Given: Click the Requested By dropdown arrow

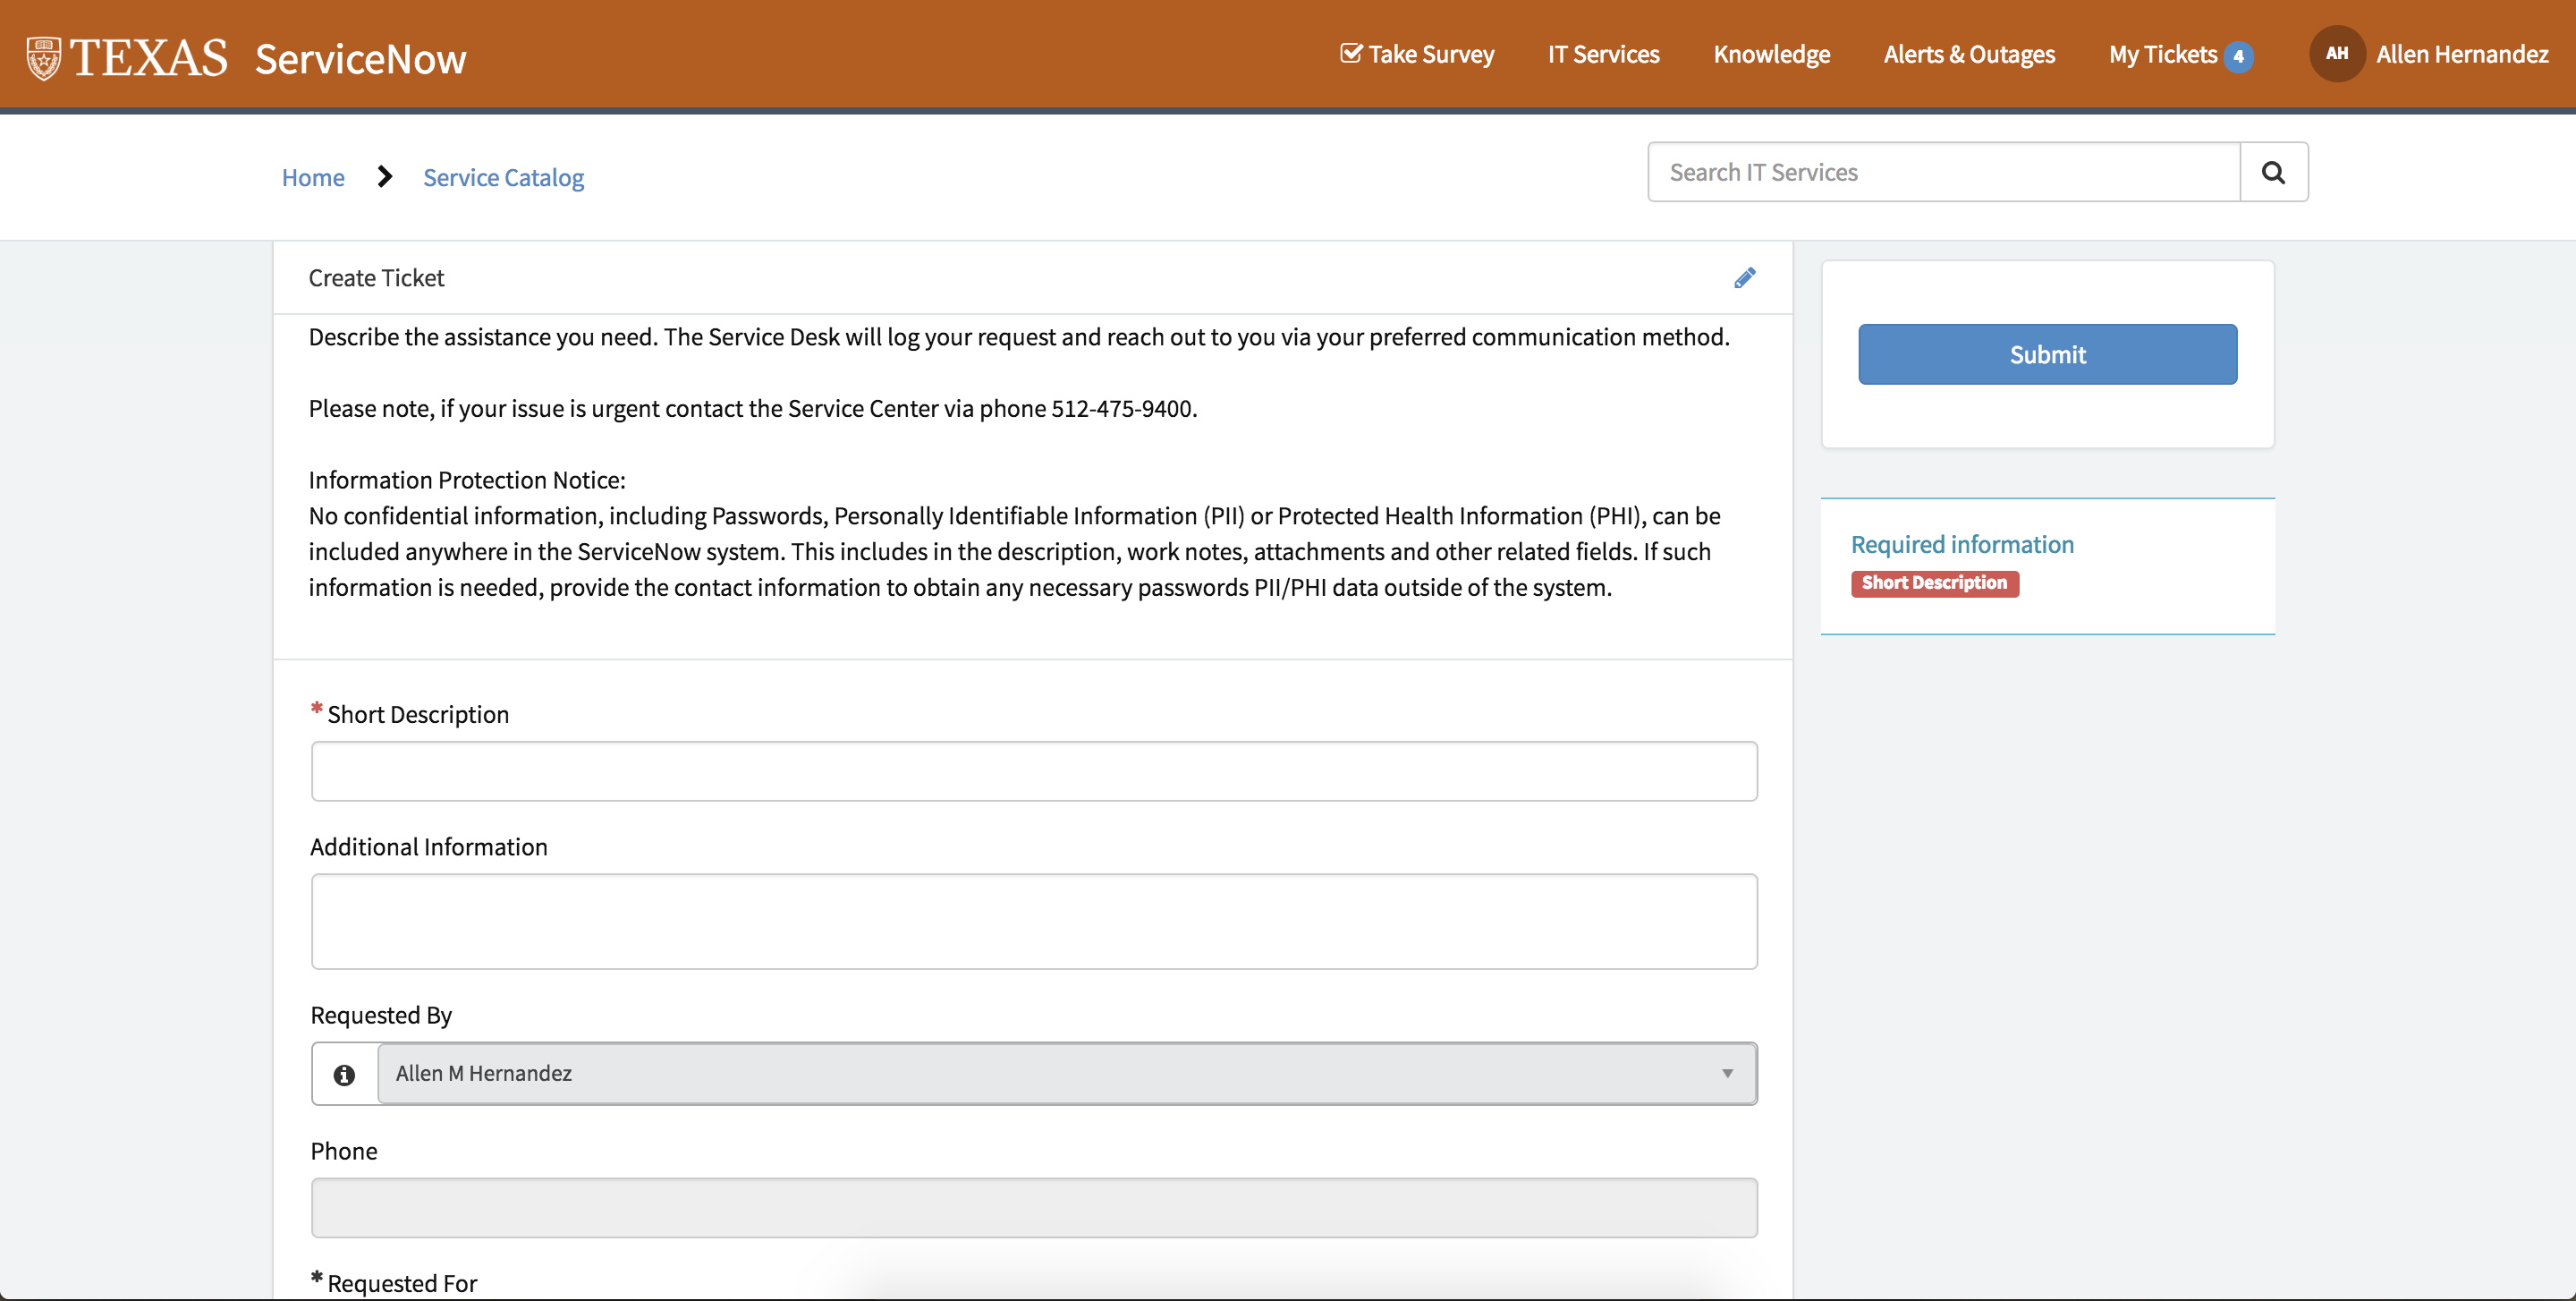Looking at the screenshot, I should pyautogui.click(x=1727, y=1073).
